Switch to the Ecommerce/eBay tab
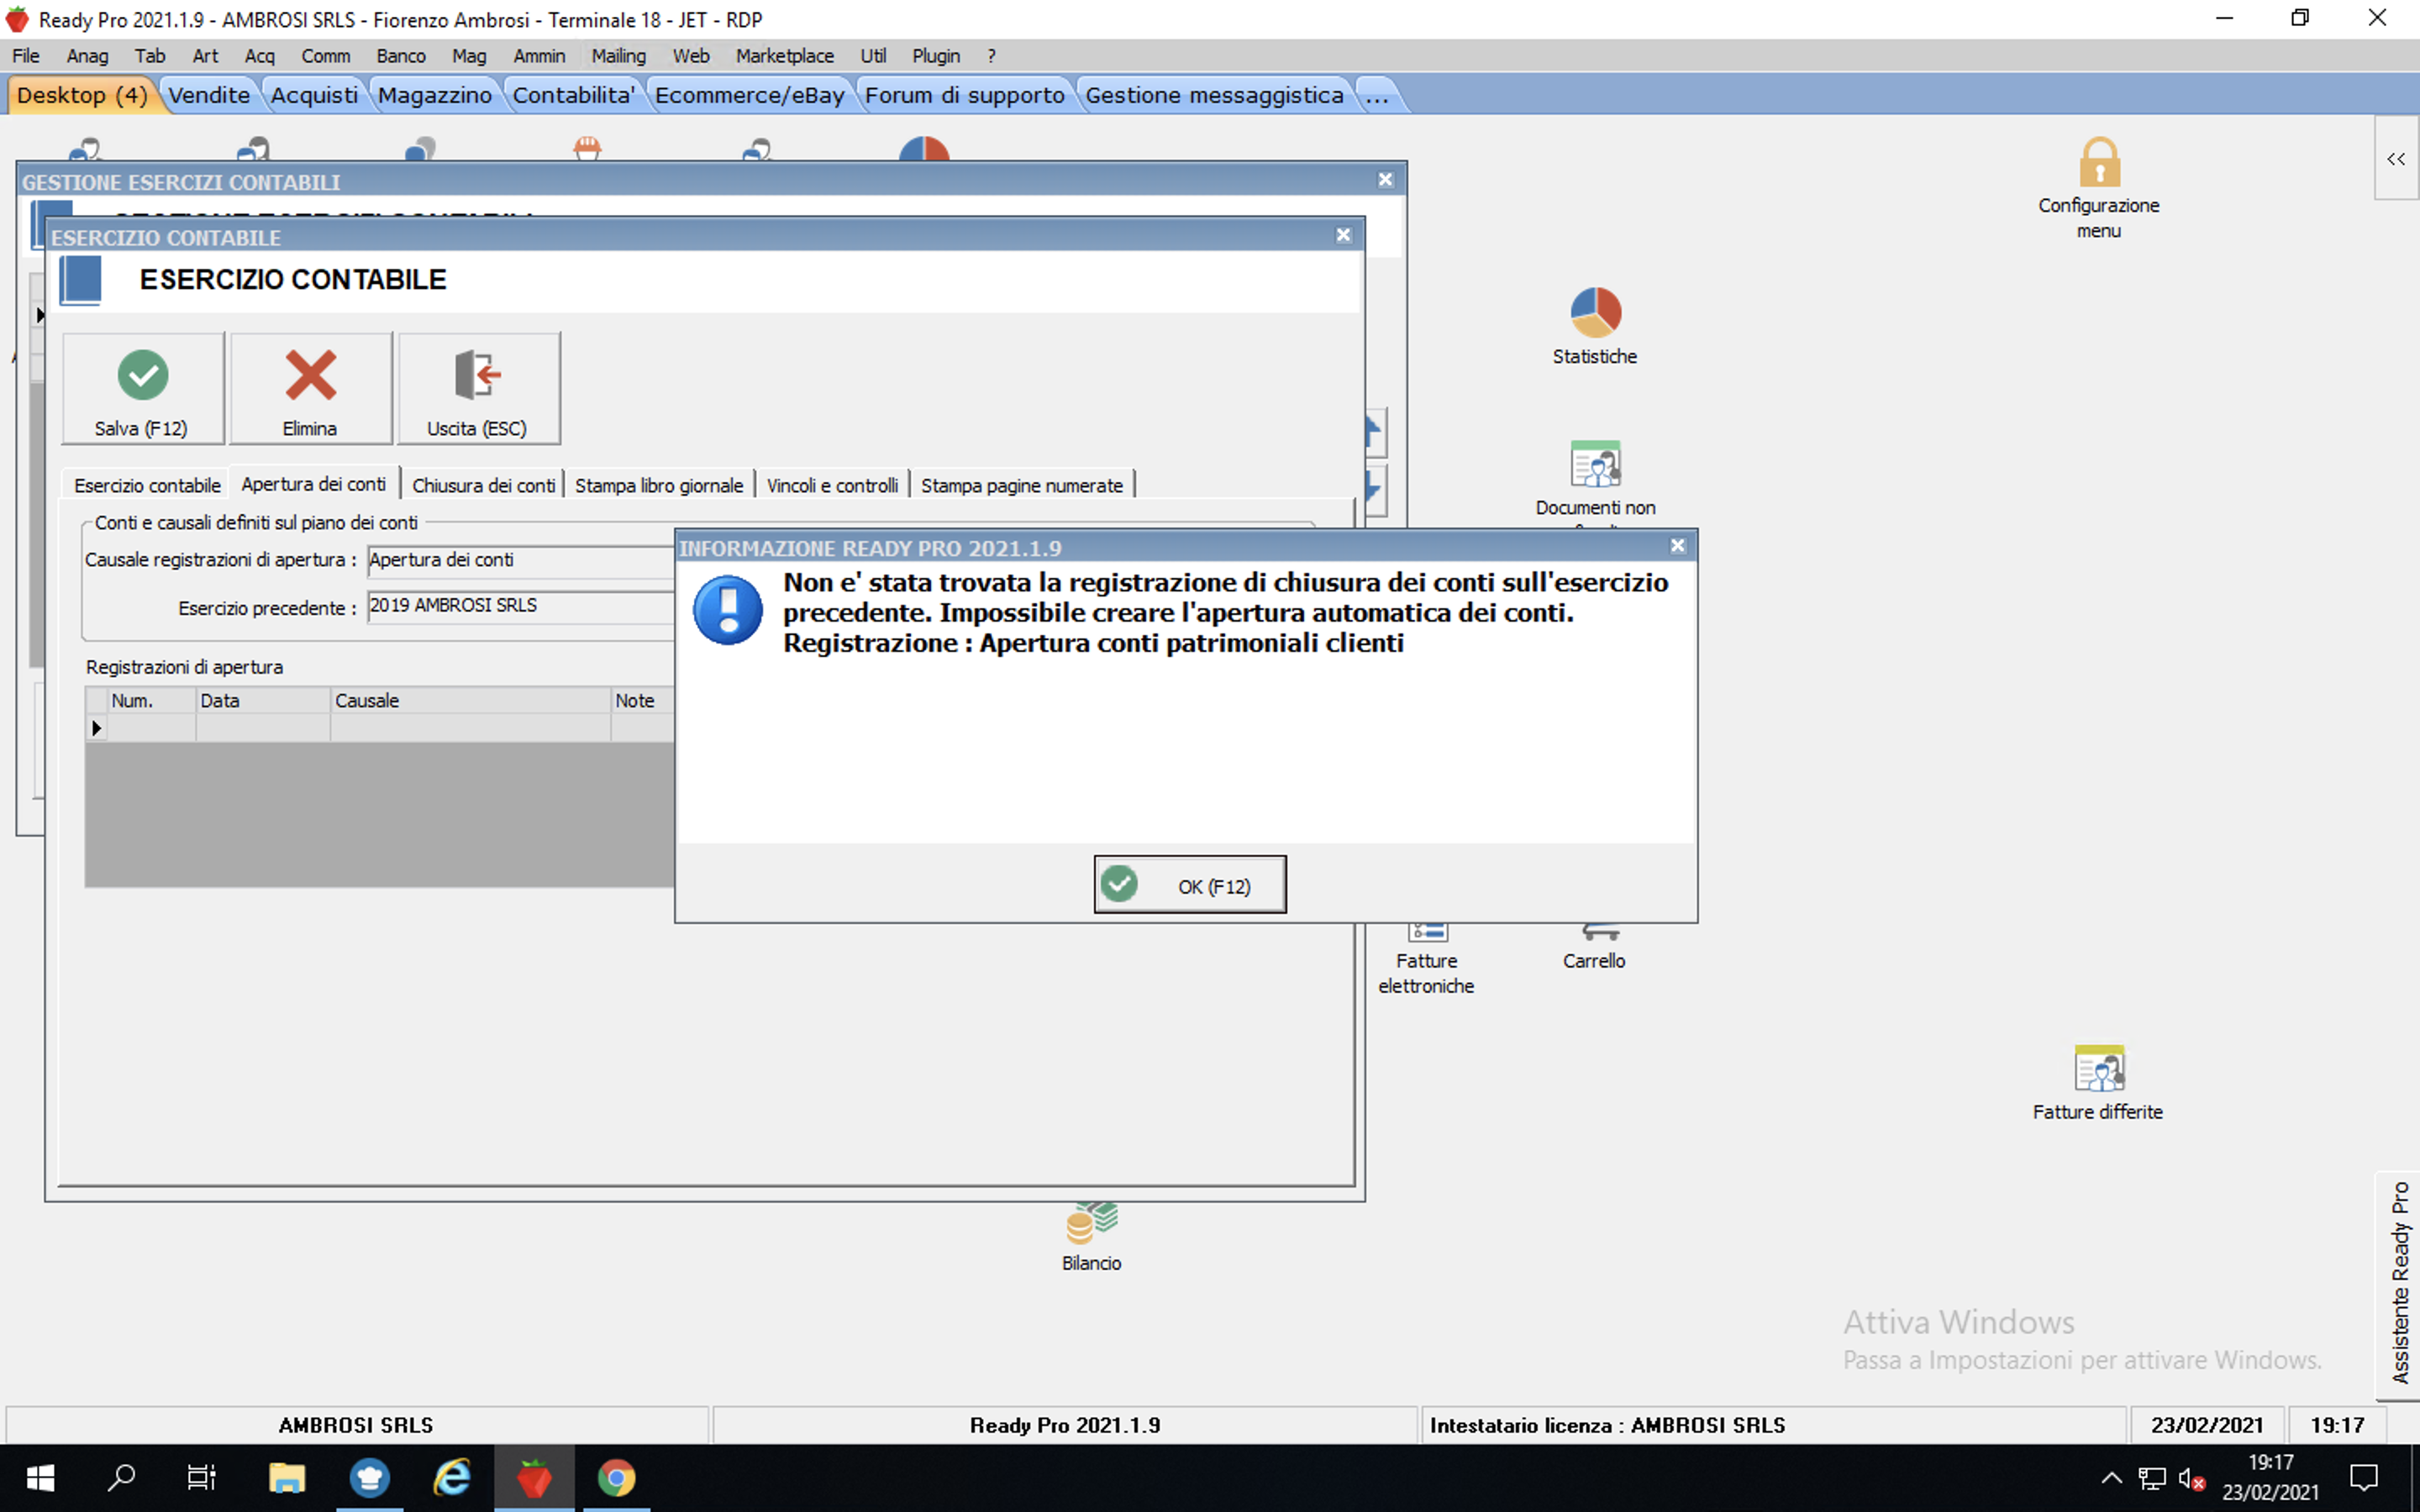The image size is (2420, 1512). (749, 95)
